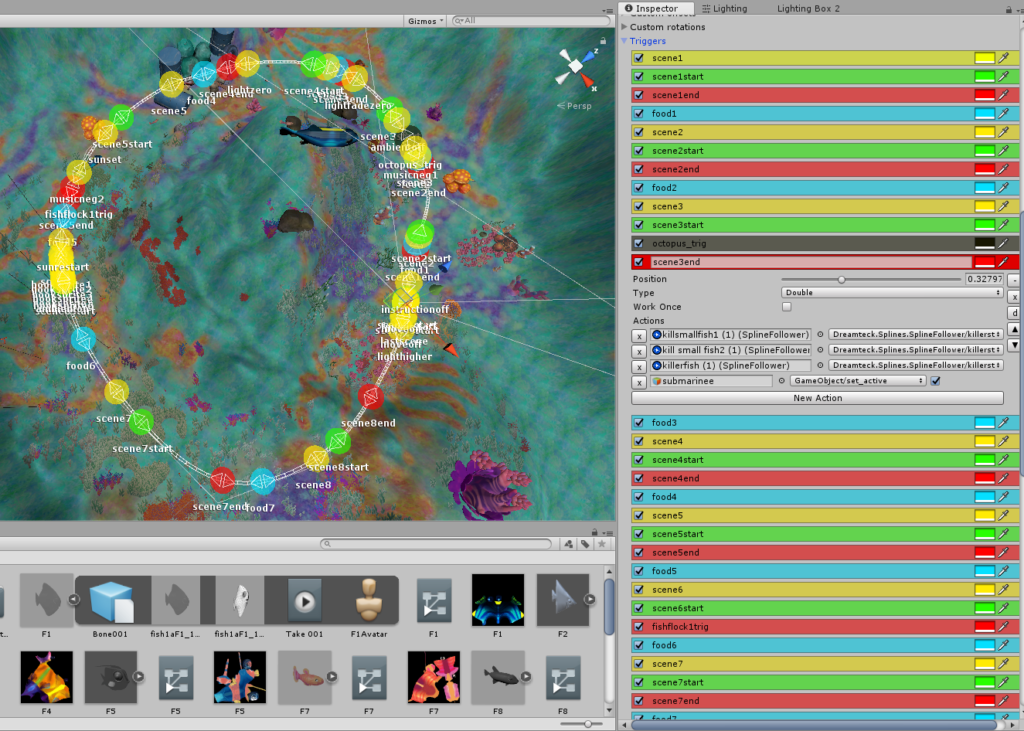Remove the killerfish (1) action with x

click(x=639, y=366)
